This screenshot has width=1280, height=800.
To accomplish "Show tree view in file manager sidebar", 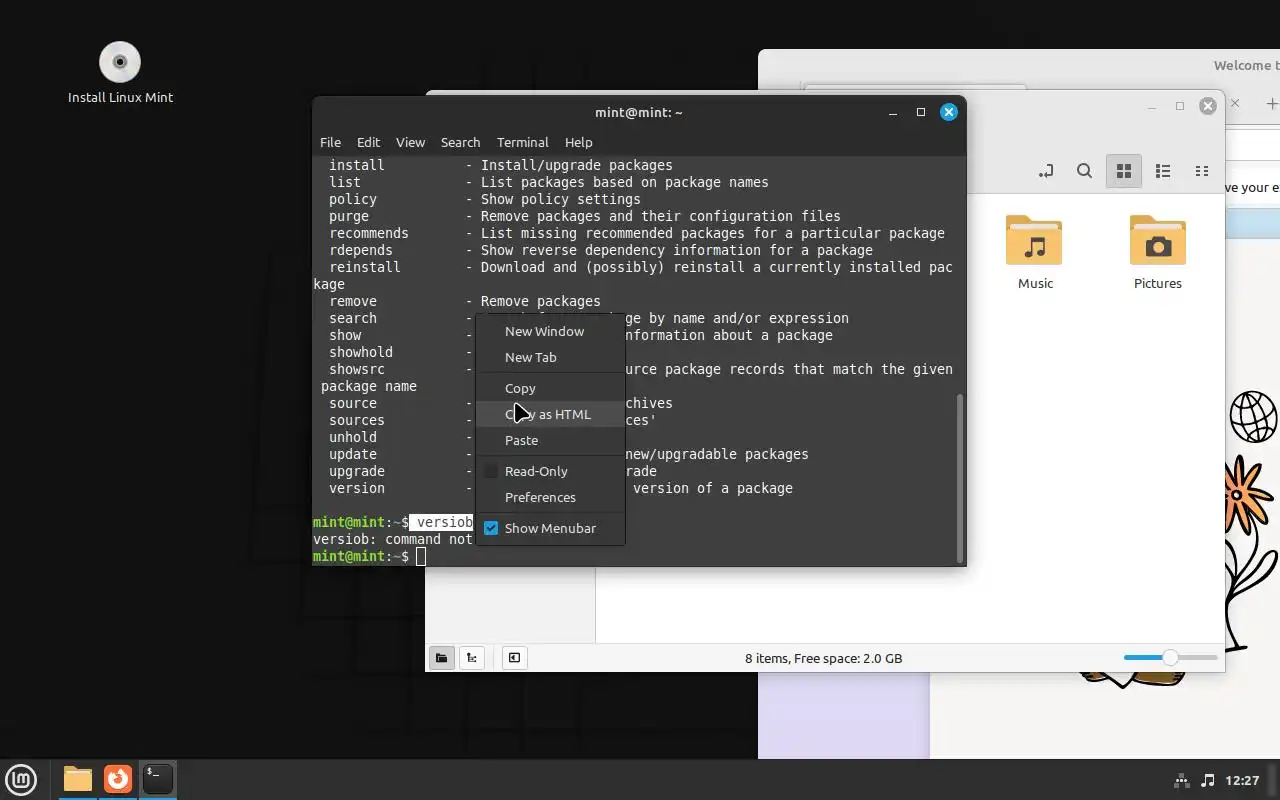I will pyautogui.click(x=471, y=658).
